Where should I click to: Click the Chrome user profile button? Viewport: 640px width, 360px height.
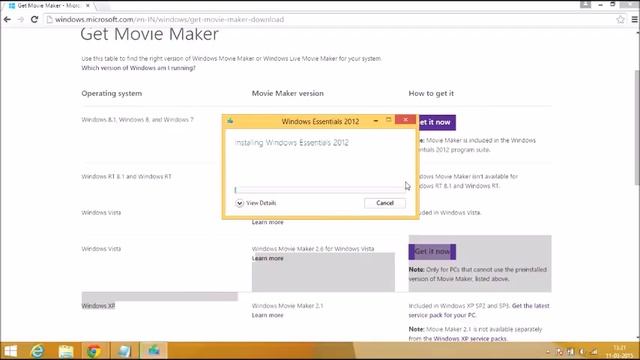point(585,4)
